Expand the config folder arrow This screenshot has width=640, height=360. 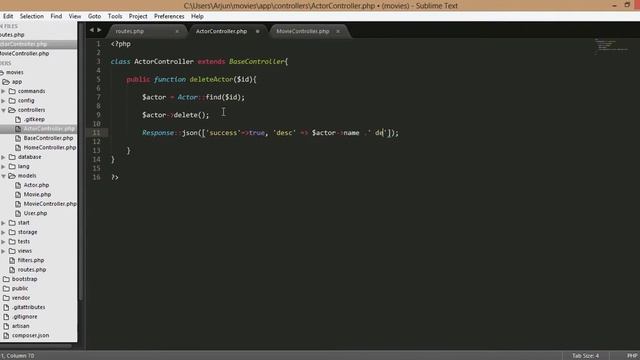(3, 100)
